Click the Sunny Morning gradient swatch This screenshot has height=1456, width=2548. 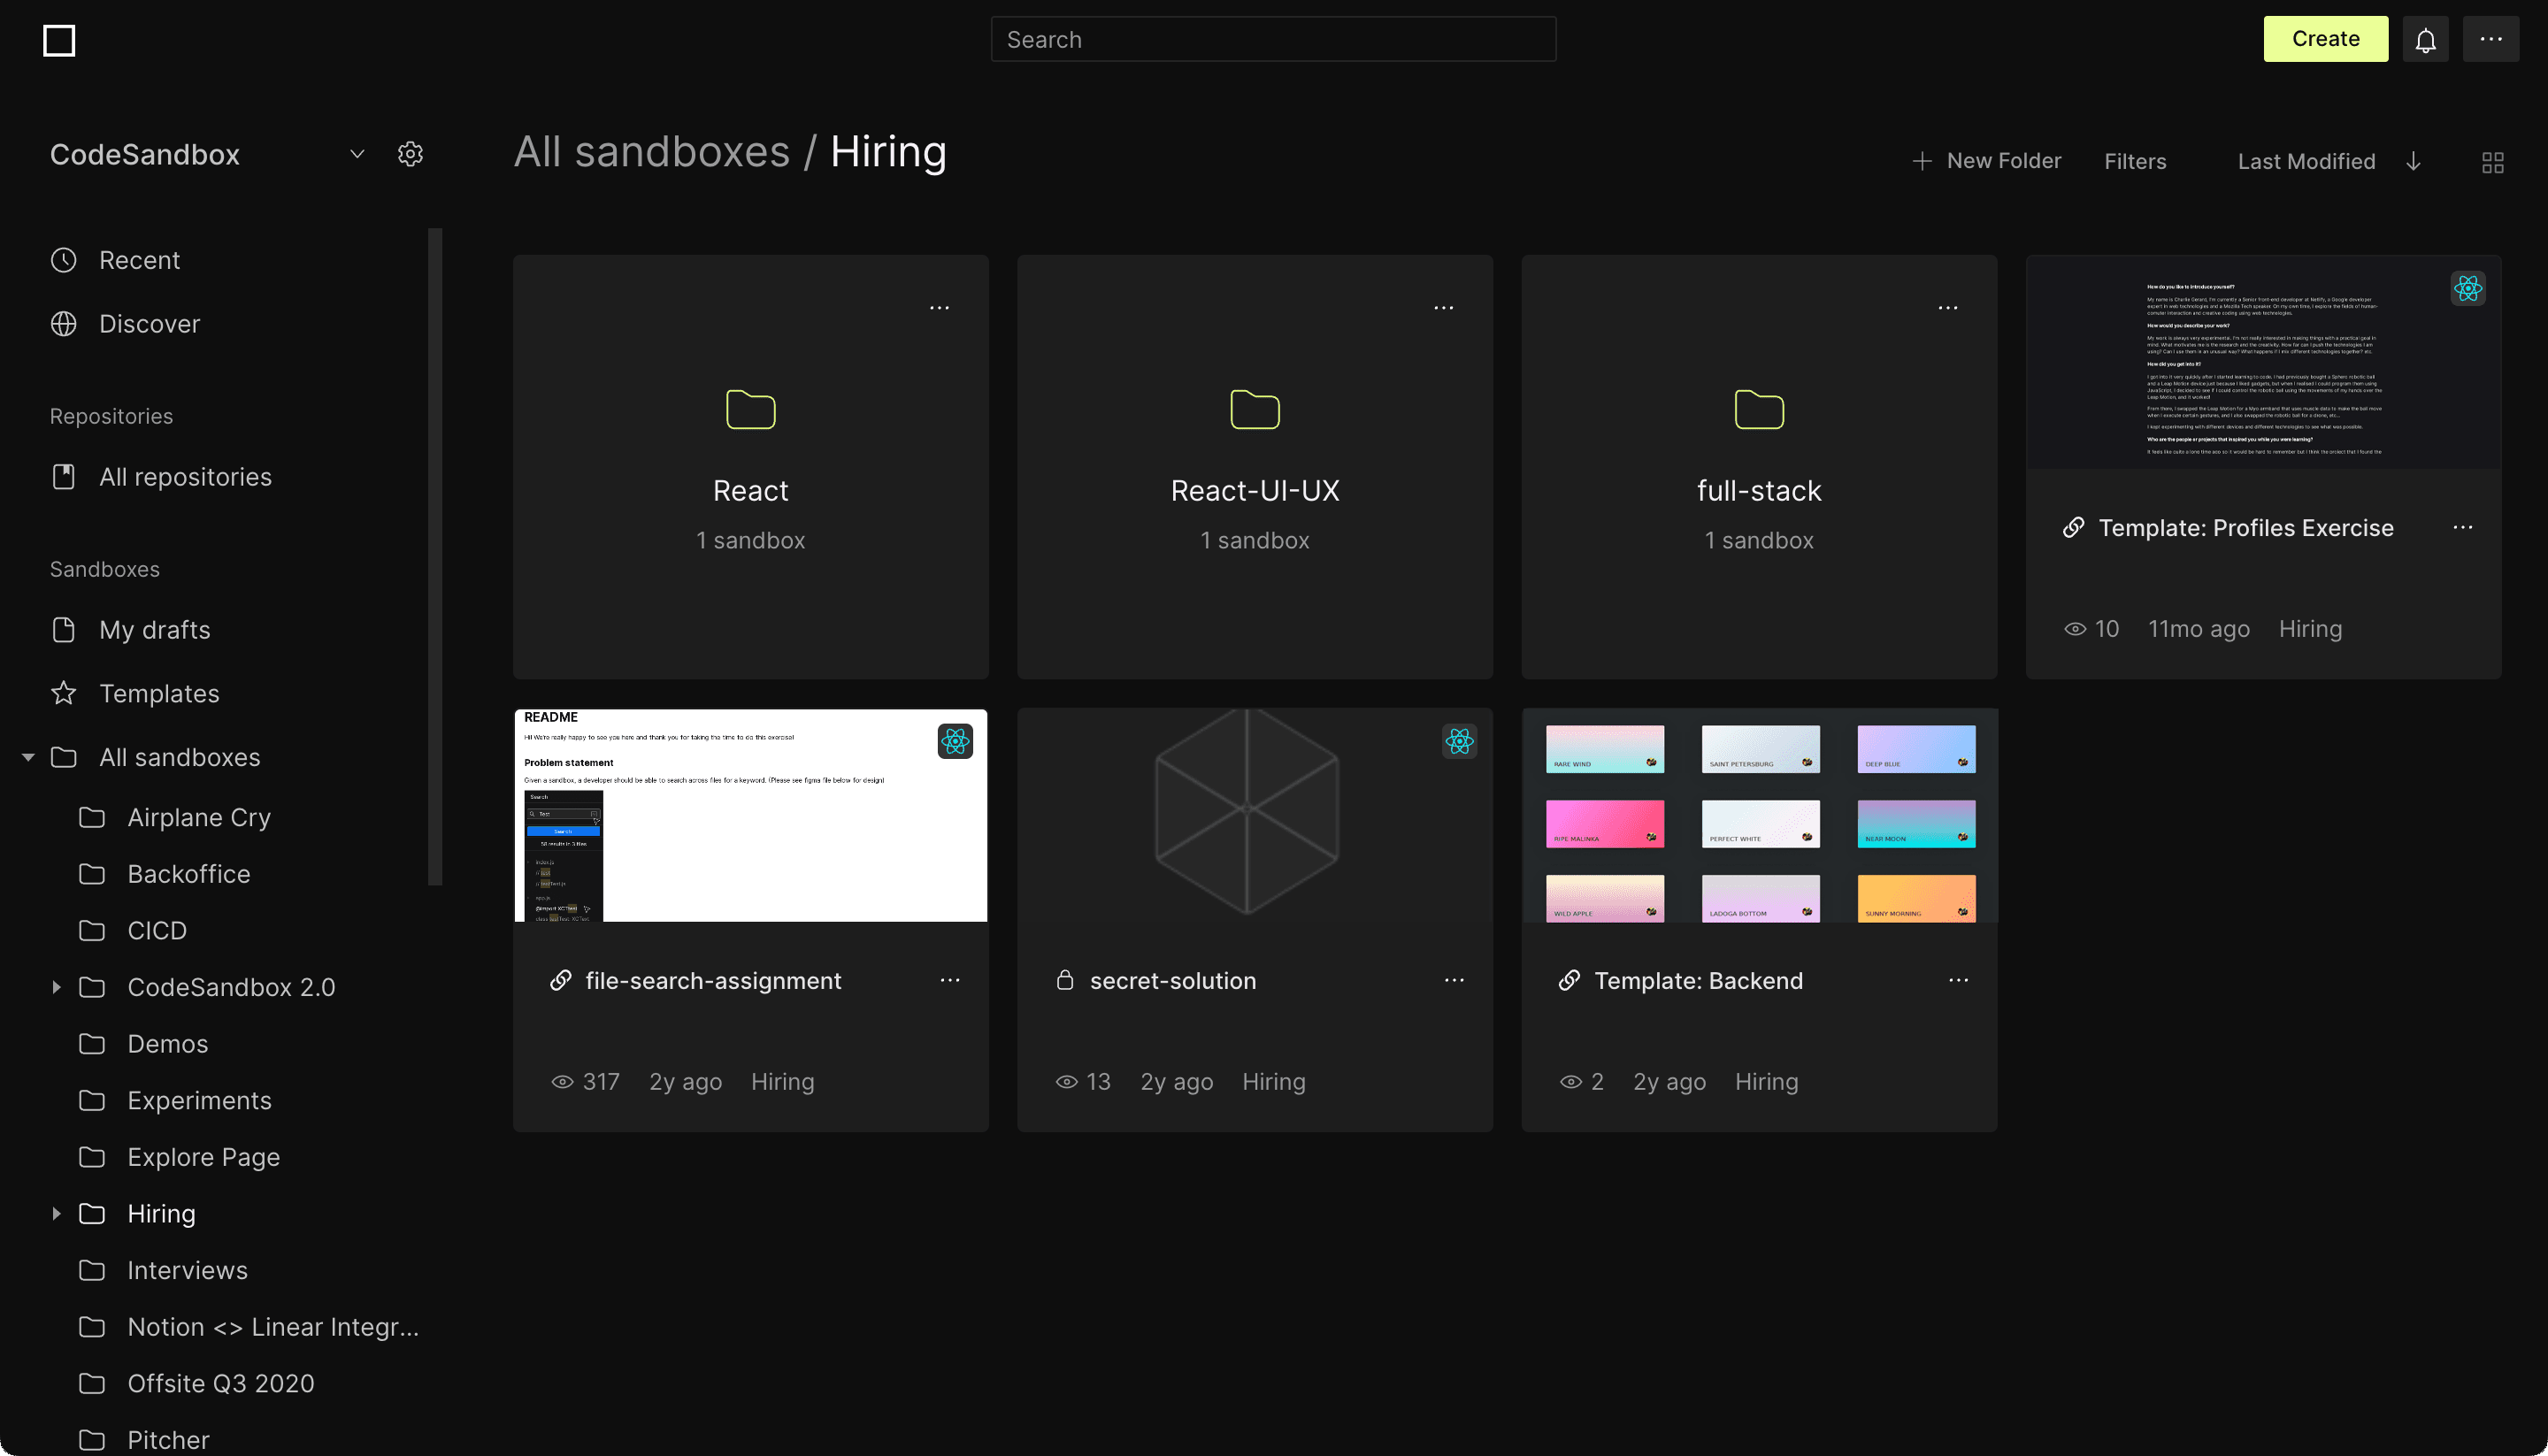pyautogui.click(x=1916, y=898)
